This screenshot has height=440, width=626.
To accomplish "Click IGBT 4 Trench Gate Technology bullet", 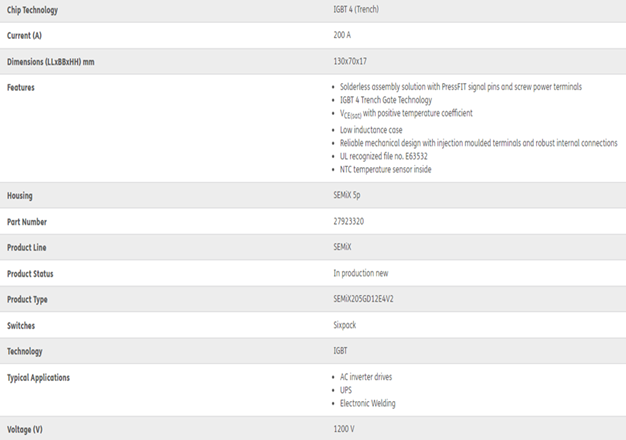I will pyautogui.click(x=386, y=100).
